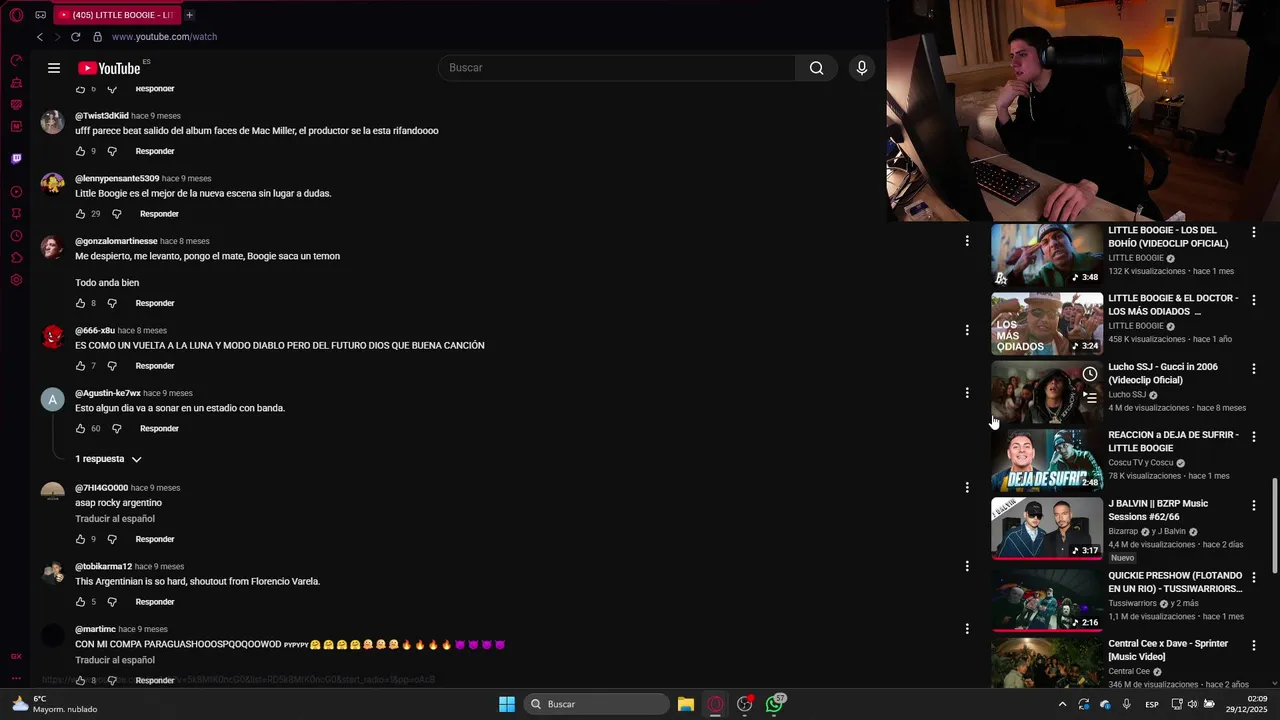Screen dimensions: 1280x720
Task: Open File Explorer from taskbar
Action: (x=685, y=704)
